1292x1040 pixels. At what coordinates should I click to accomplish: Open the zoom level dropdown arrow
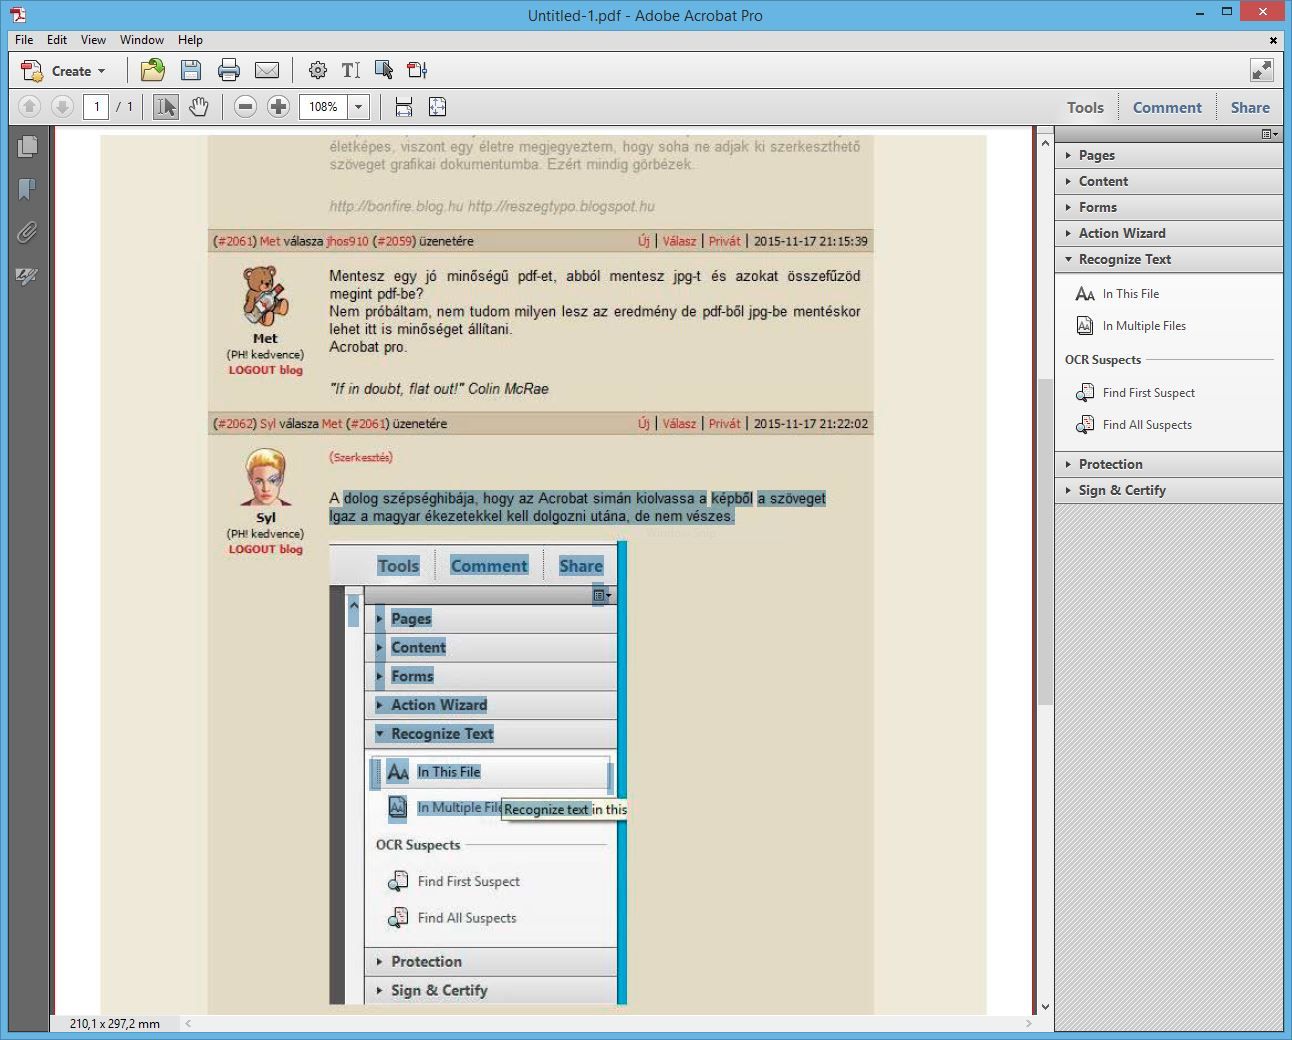pos(359,106)
